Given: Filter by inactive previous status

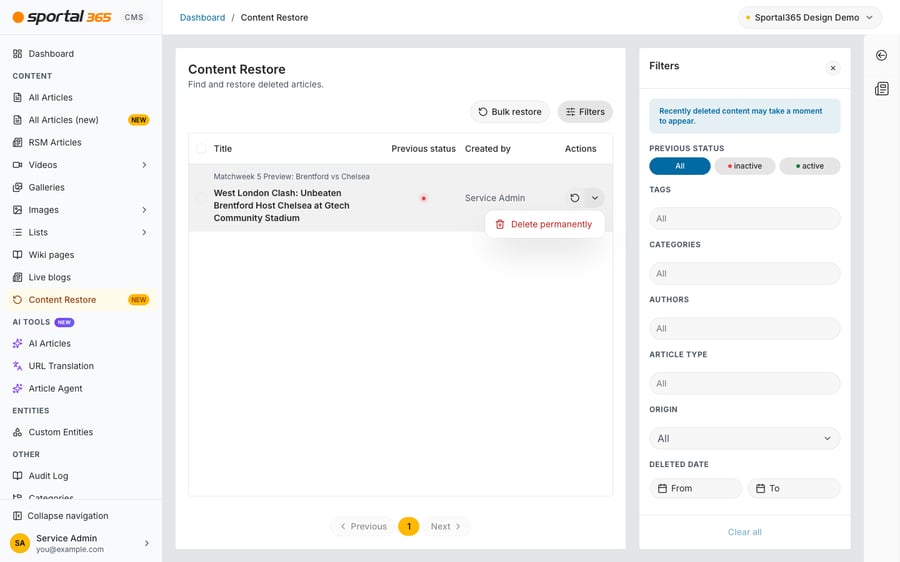Looking at the screenshot, I should pyautogui.click(x=745, y=166).
